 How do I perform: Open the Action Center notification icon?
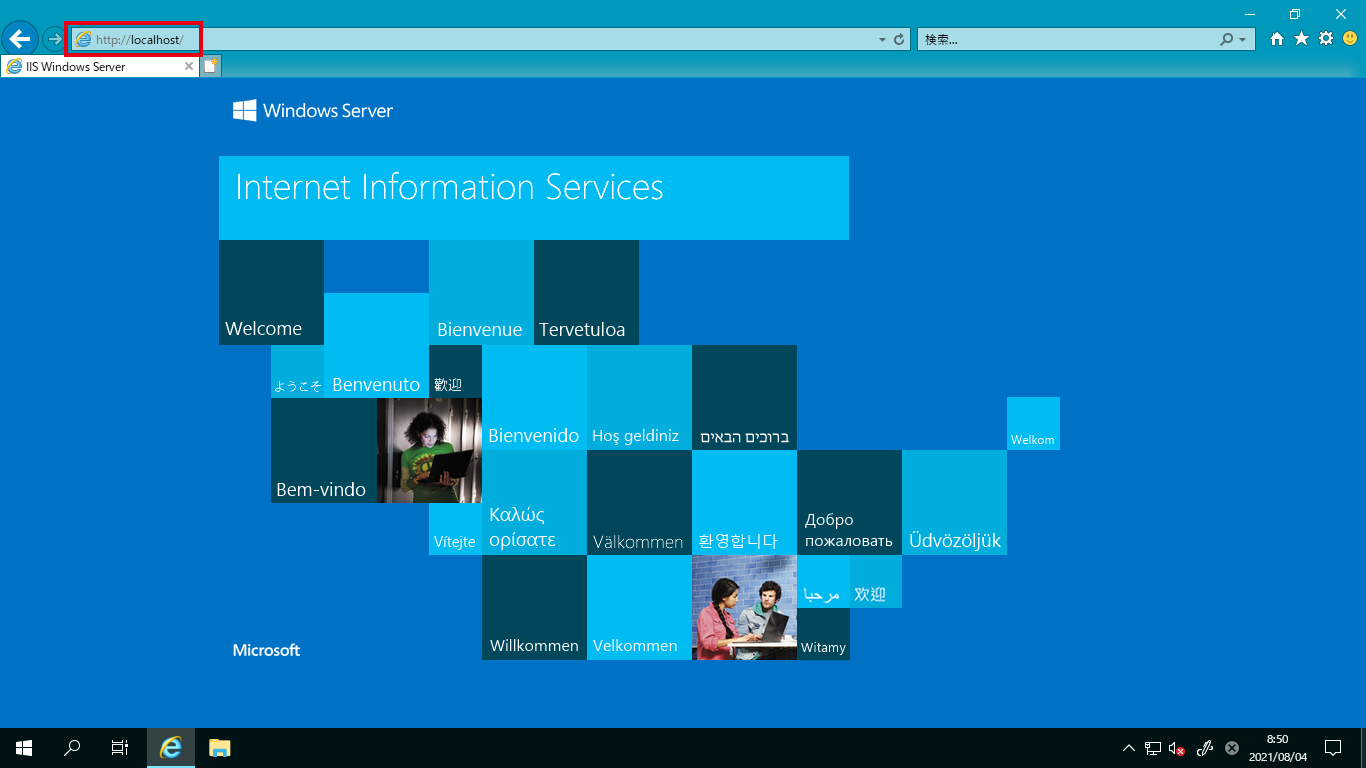coord(1332,747)
